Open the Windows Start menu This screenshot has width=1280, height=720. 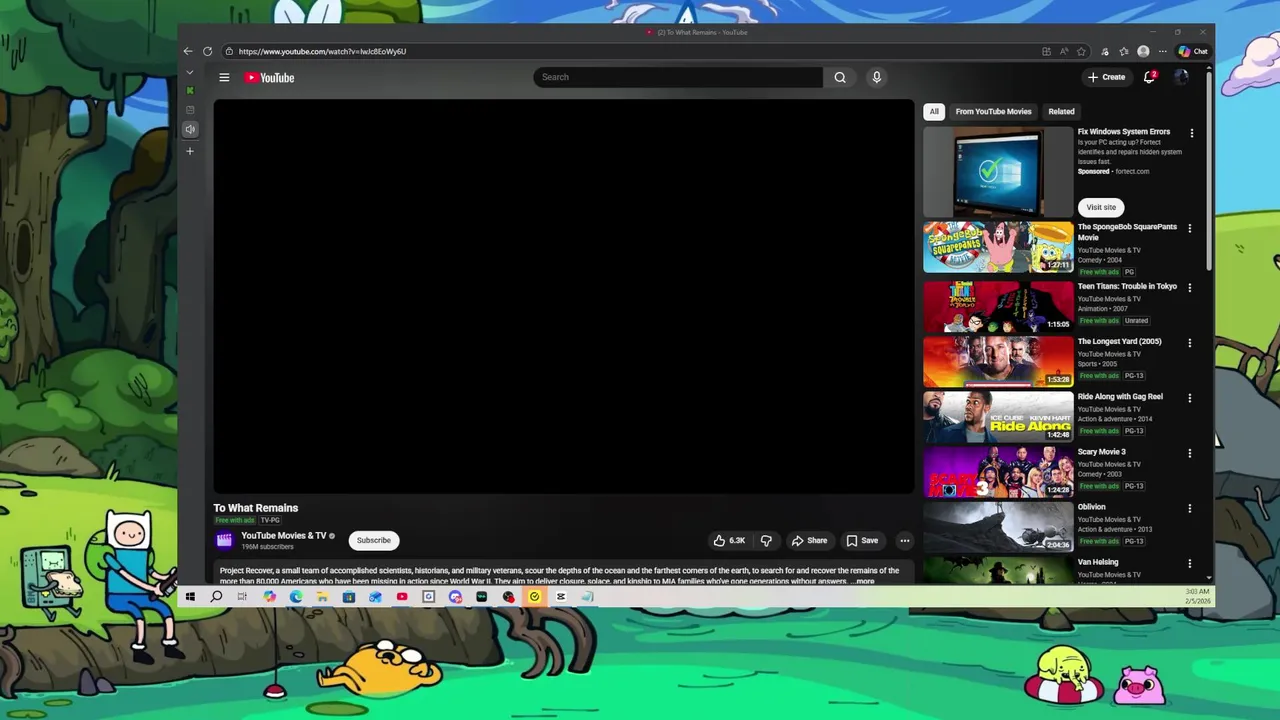[190, 597]
